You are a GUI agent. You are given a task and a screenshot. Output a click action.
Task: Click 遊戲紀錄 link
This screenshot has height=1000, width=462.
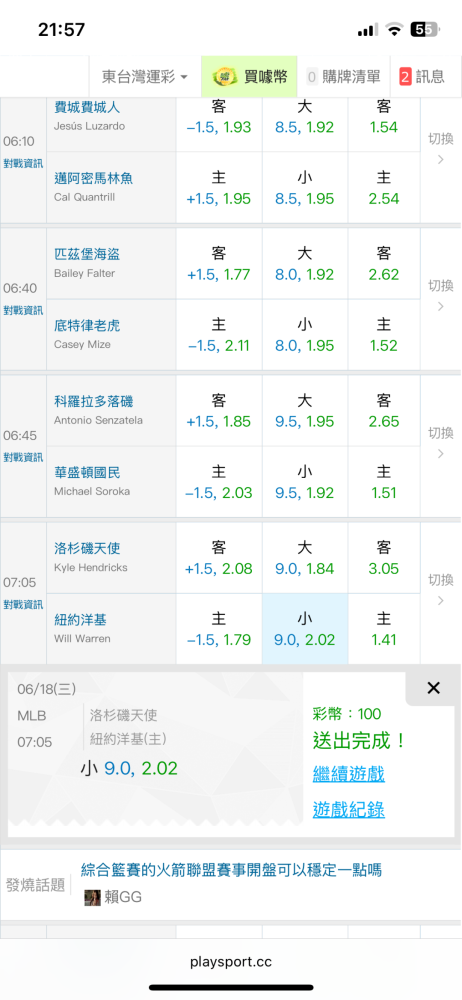pyautogui.click(x=348, y=810)
